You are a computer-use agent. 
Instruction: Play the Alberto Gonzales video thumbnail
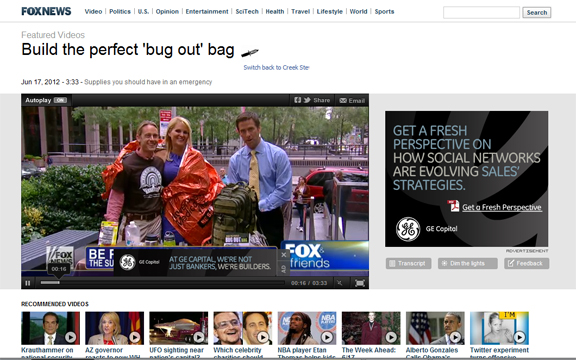[435, 328]
